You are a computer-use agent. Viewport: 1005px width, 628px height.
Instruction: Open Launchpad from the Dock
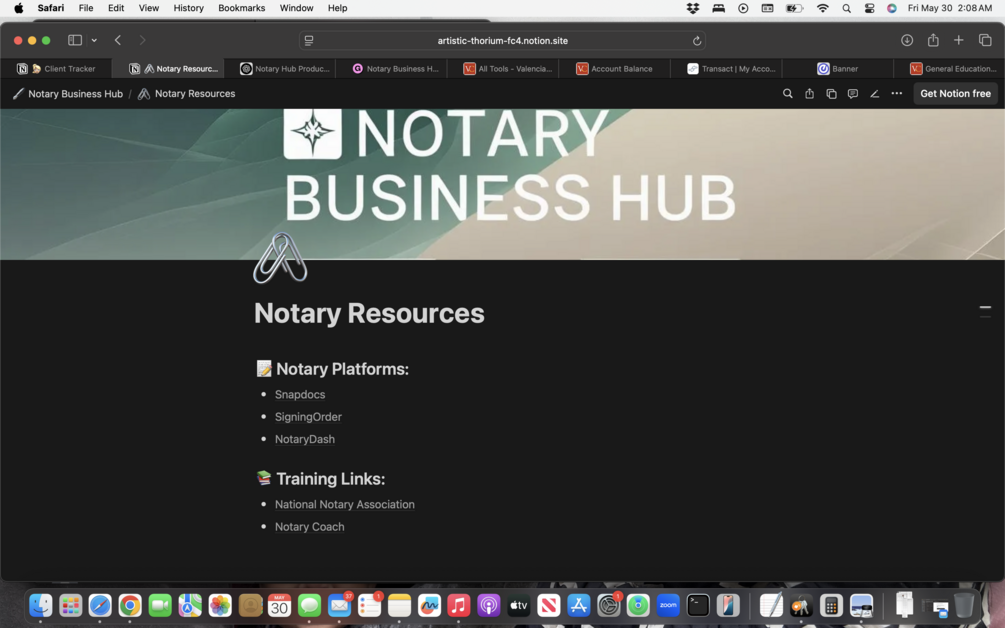click(x=71, y=605)
